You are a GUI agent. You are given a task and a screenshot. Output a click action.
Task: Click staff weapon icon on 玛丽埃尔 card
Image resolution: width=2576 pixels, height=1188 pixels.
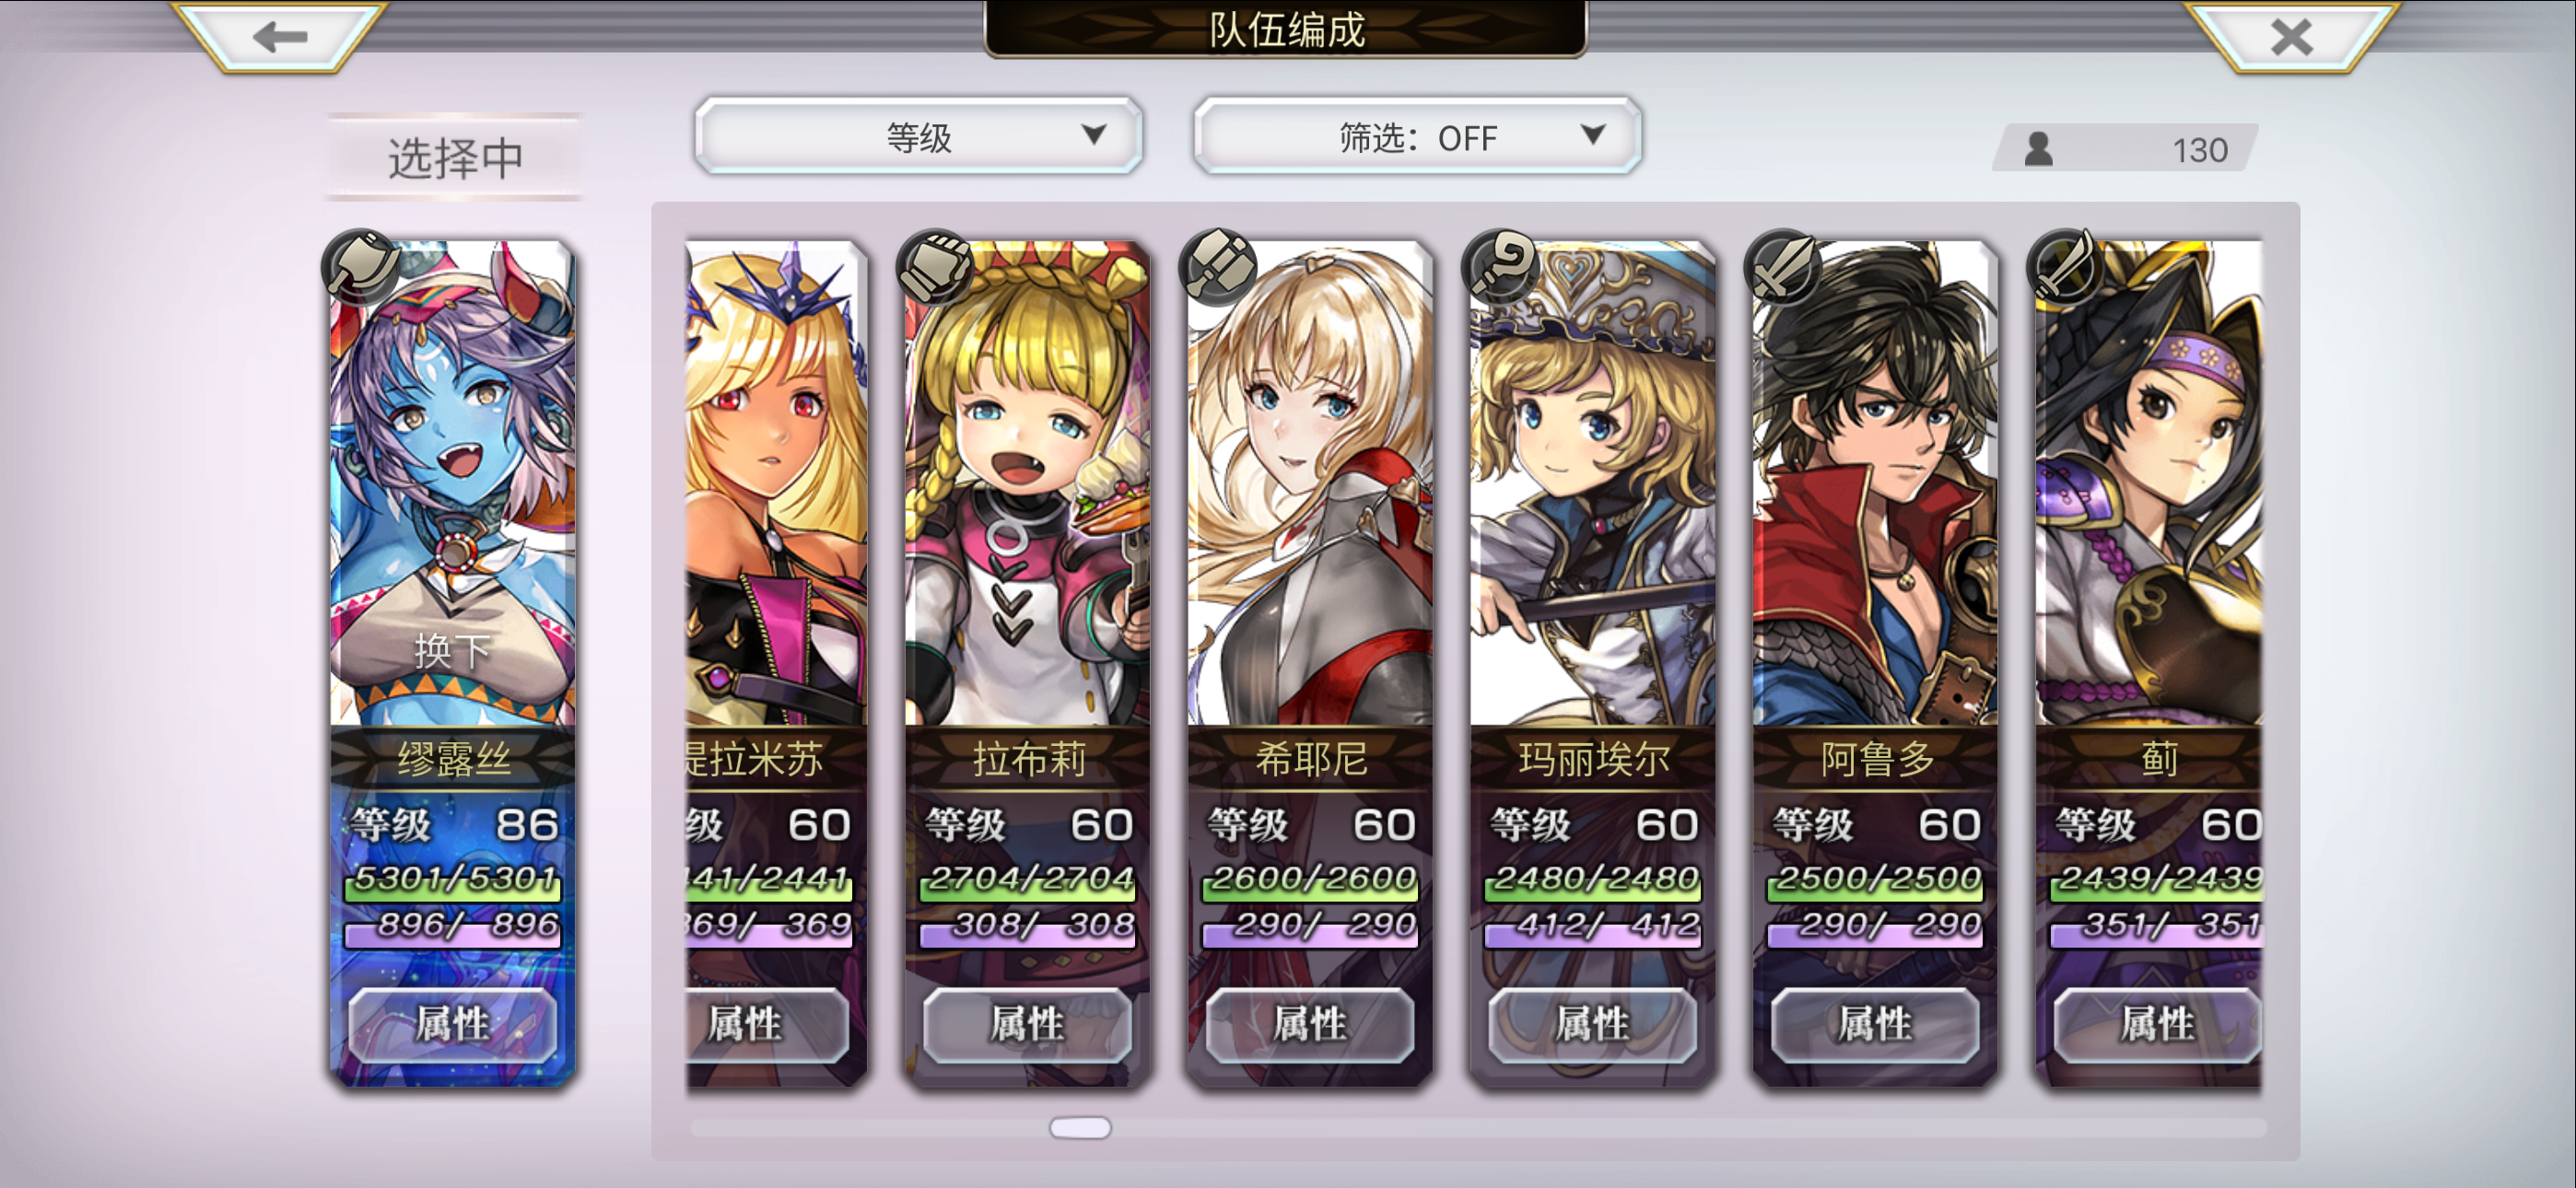click(x=1501, y=267)
